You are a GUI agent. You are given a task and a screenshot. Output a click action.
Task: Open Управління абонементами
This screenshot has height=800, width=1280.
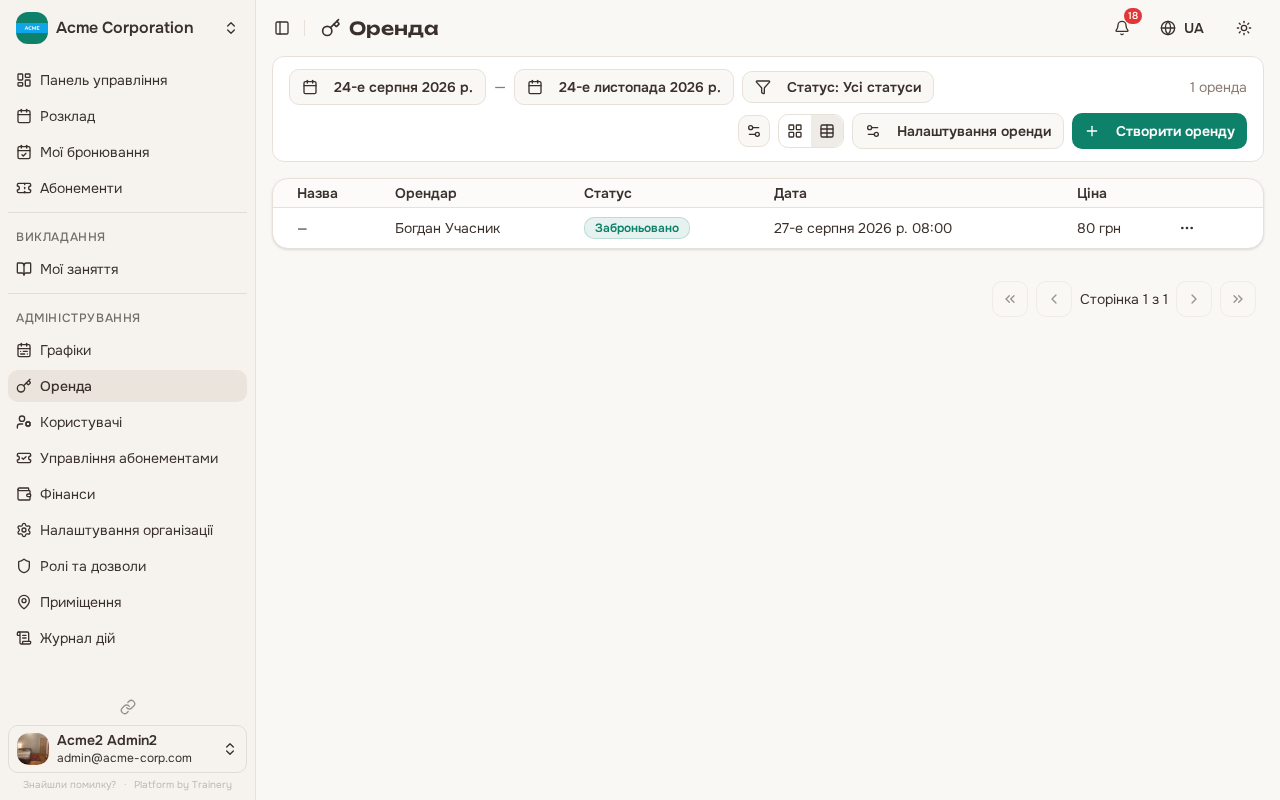[x=127, y=458]
